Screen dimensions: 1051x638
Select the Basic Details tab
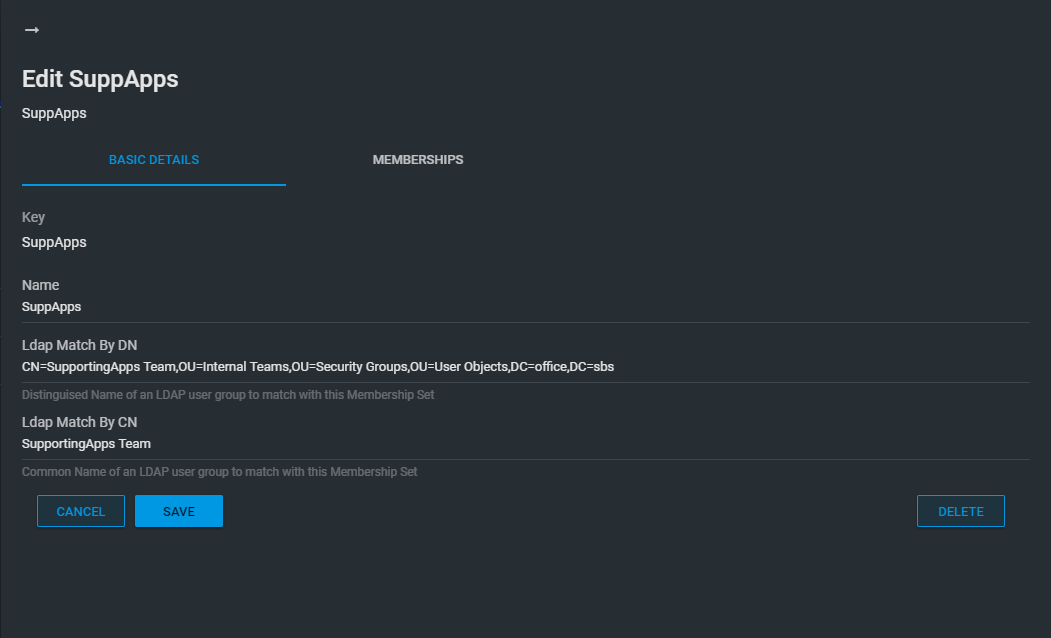[x=154, y=160]
